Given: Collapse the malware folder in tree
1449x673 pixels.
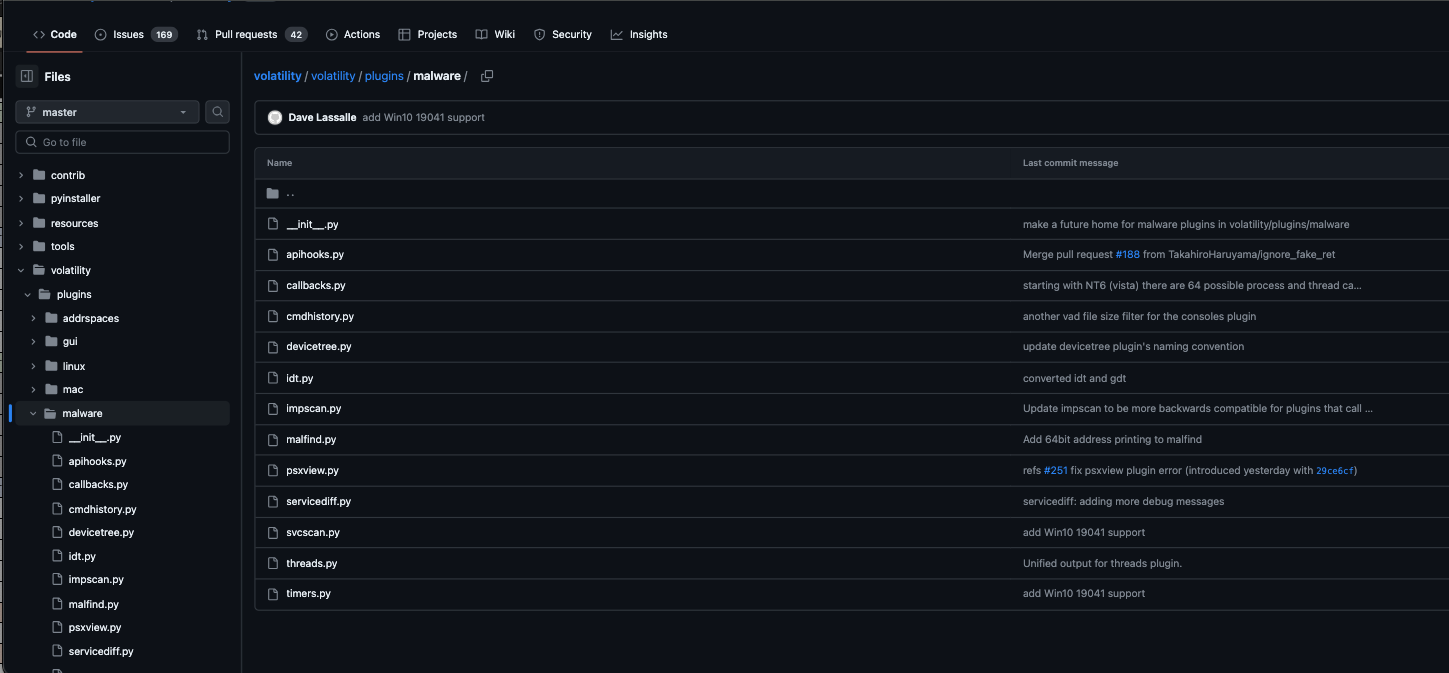Looking at the screenshot, I should coord(33,413).
